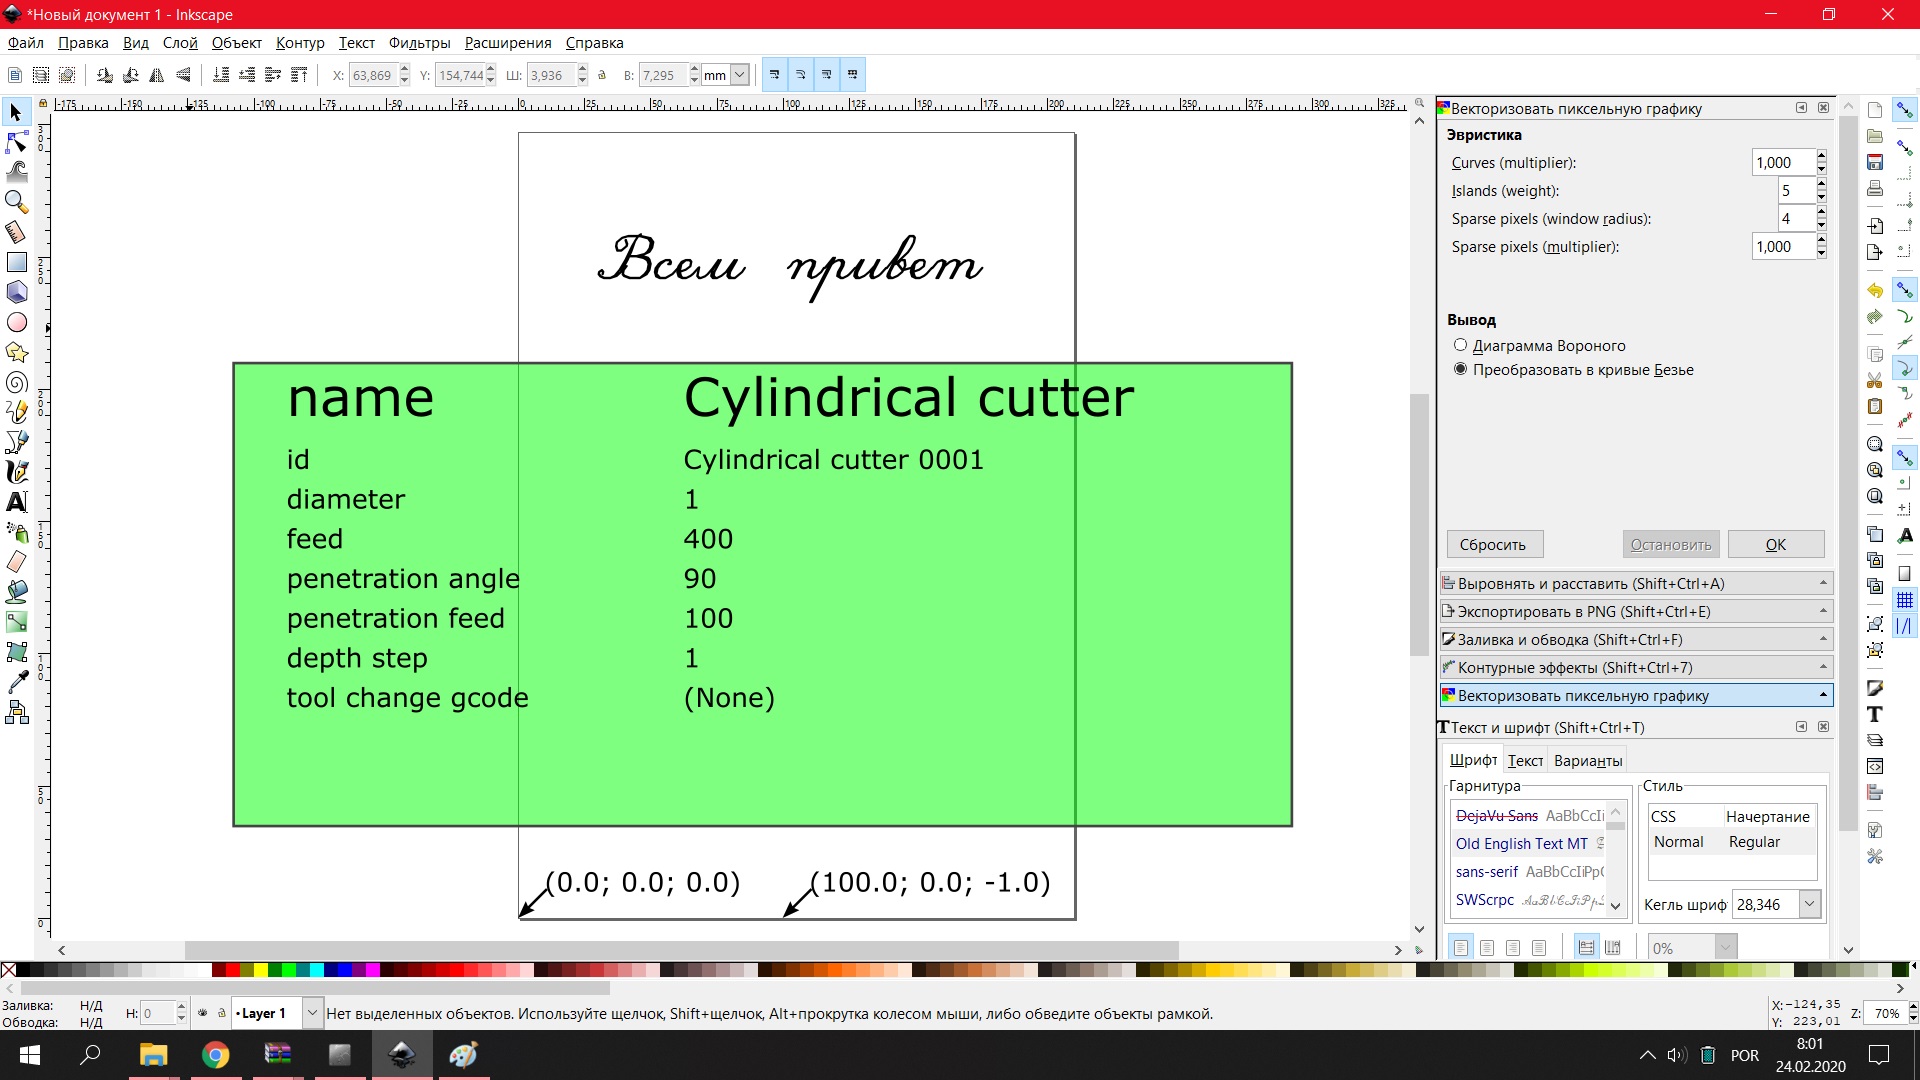Select the Rectangle drawing tool
Viewport: 1920px width, 1080px height.
[17, 262]
